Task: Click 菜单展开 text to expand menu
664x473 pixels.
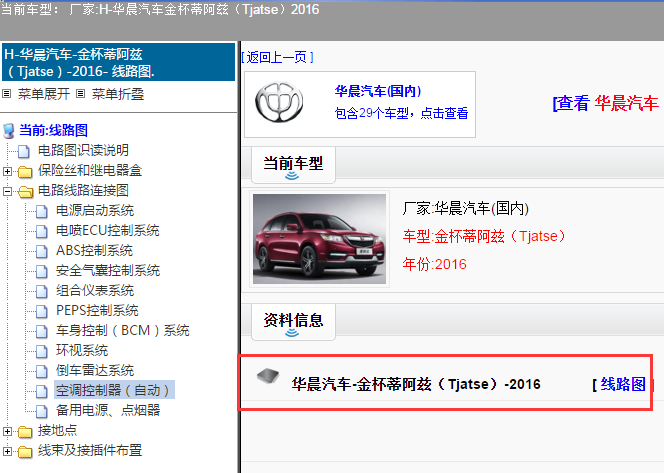Action: [x=44, y=94]
